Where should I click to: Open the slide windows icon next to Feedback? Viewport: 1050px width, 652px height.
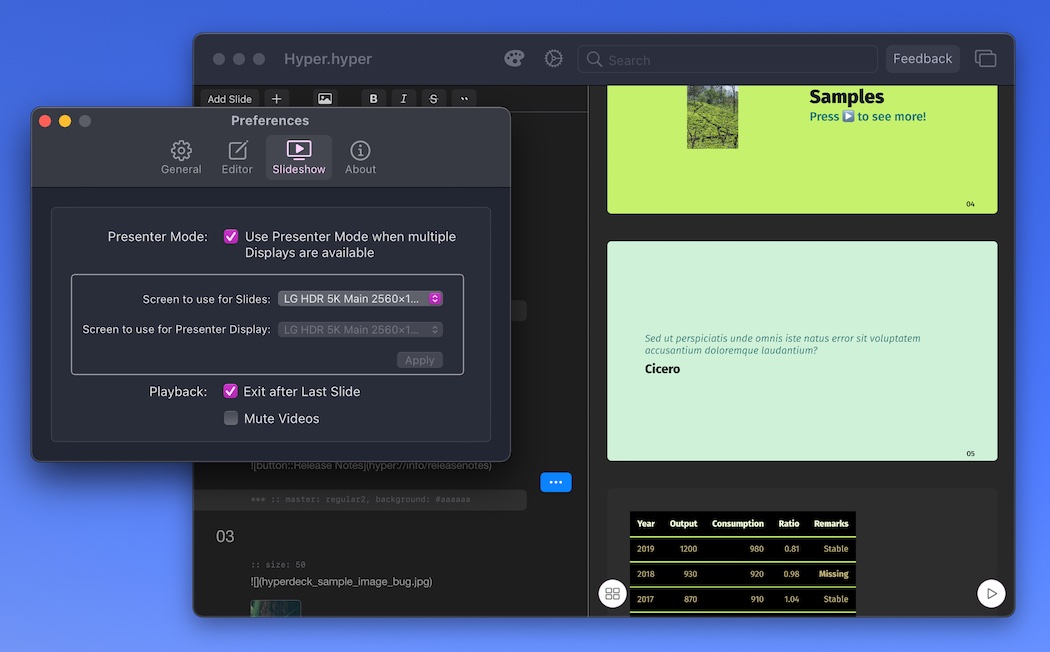(985, 59)
